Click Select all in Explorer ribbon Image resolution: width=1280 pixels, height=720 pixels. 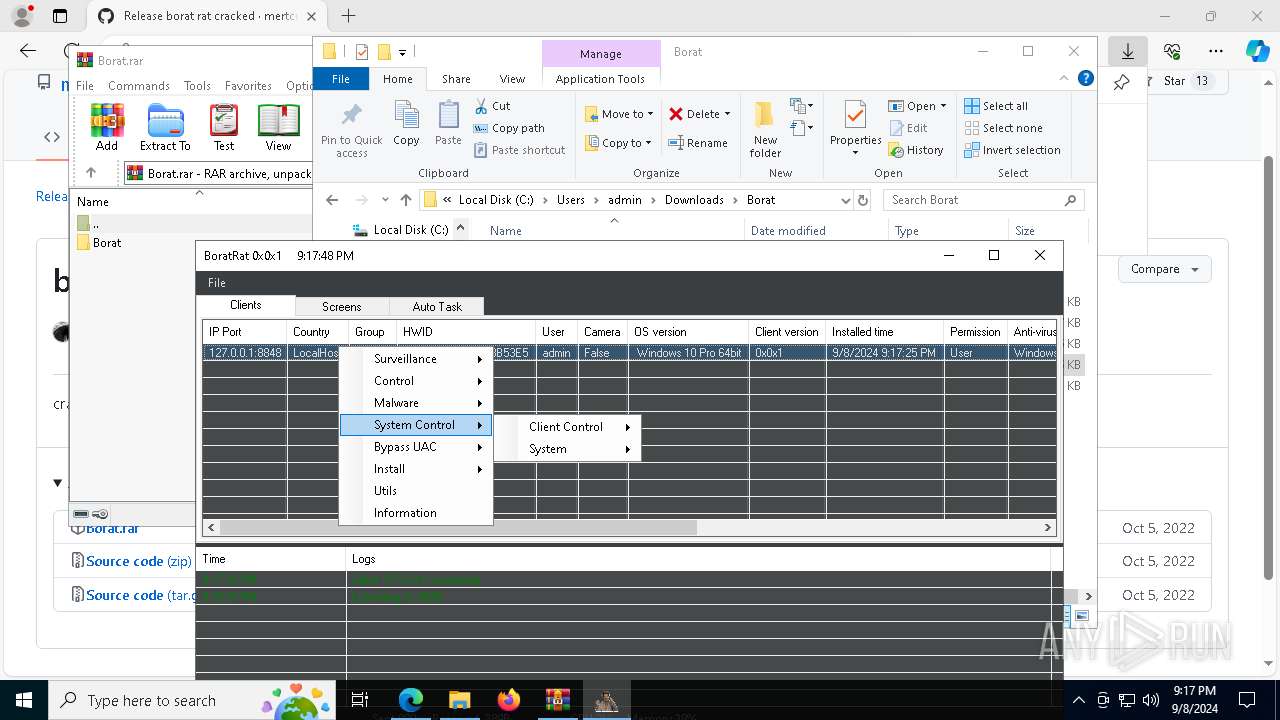[x=996, y=106]
